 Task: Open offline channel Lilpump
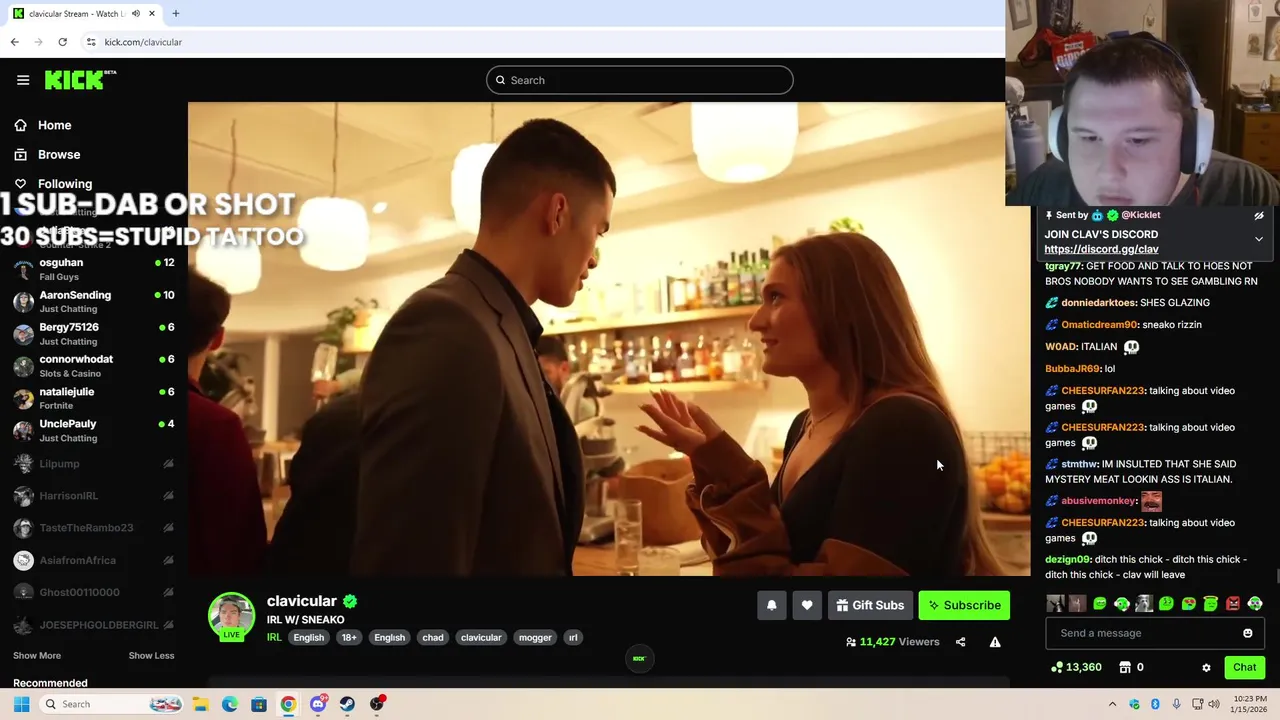click(94, 464)
